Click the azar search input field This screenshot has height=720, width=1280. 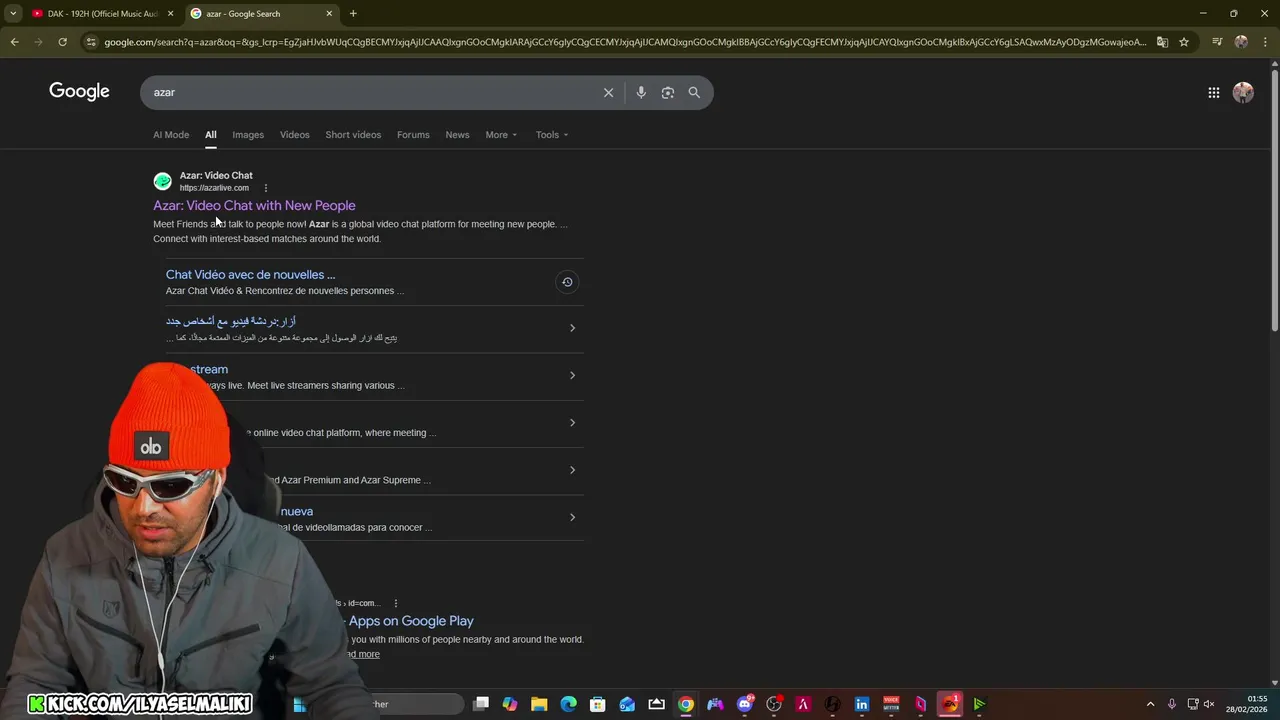(x=370, y=92)
